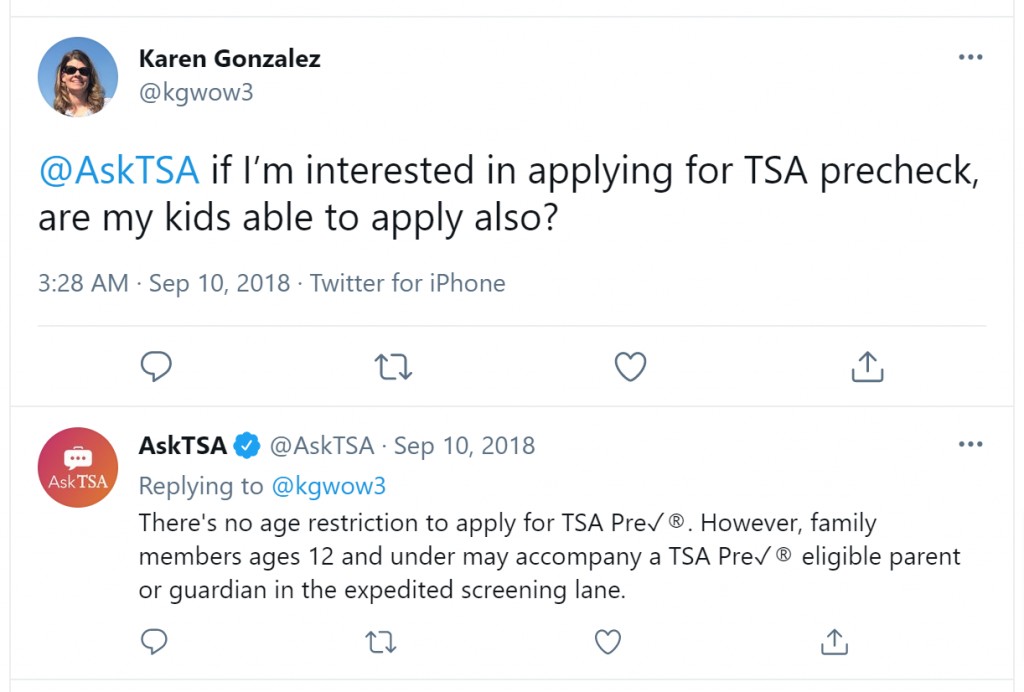
Task: Open the 3:28 AM Sep 10, 2018 timestamp
Action: pyautogui.click(x=164, y=283)
